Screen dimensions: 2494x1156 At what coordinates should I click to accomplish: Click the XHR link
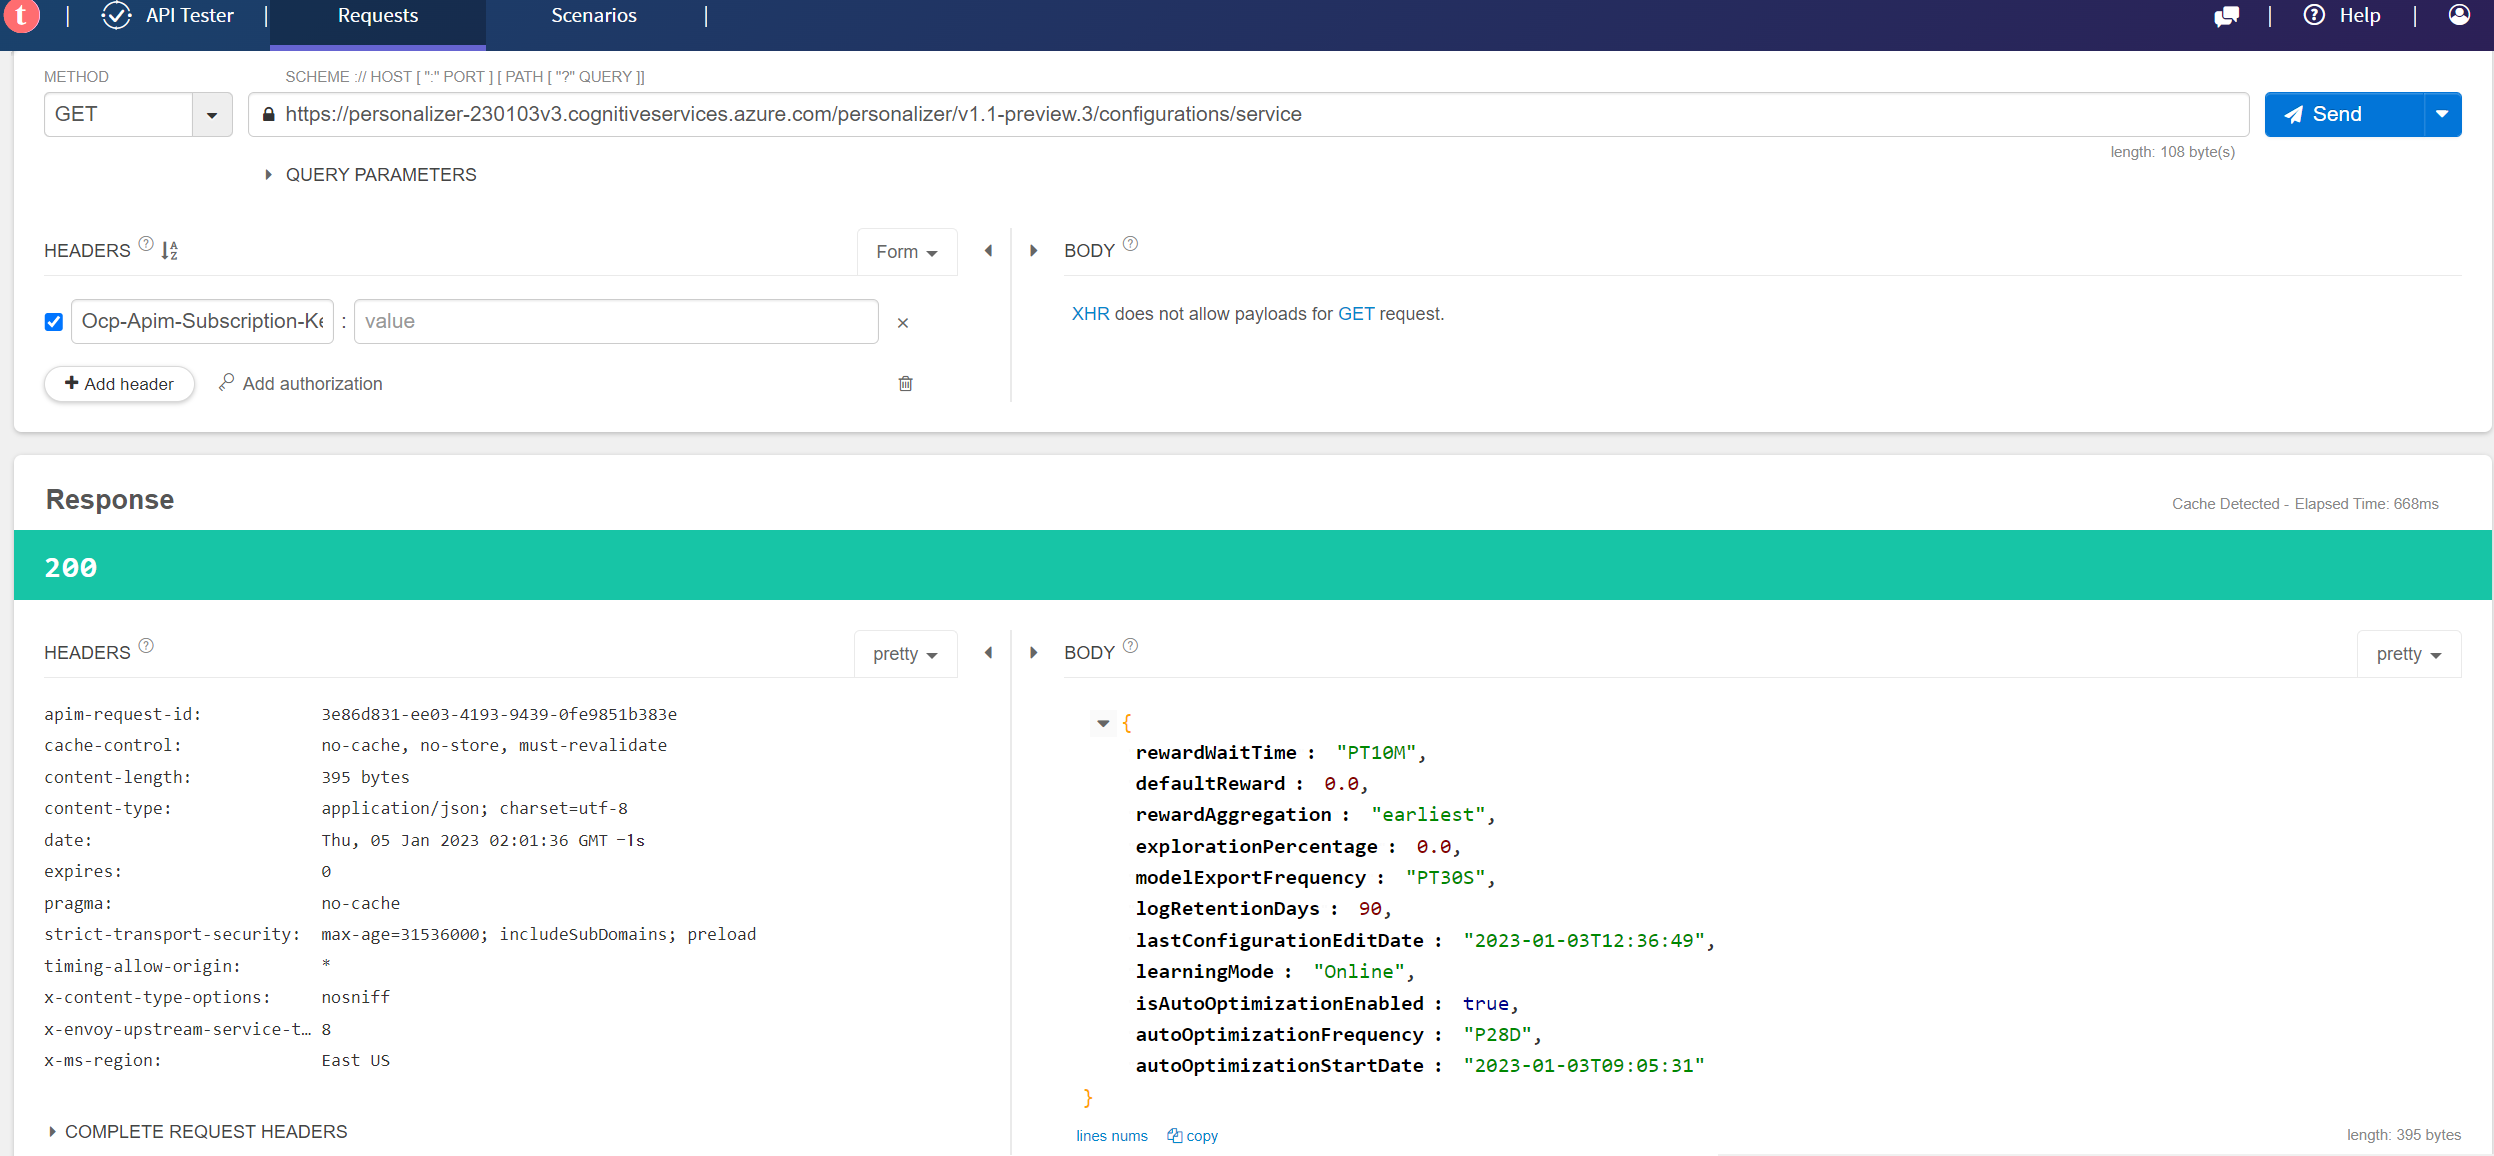[x=1091, y=314]
